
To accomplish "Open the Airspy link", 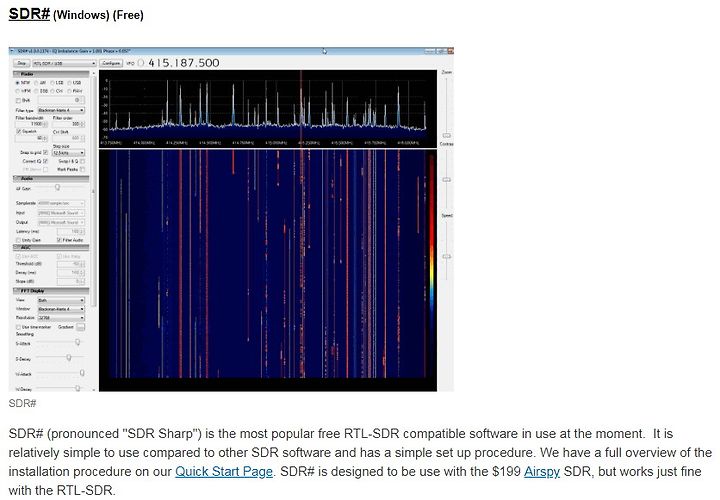I will (542, 472).
